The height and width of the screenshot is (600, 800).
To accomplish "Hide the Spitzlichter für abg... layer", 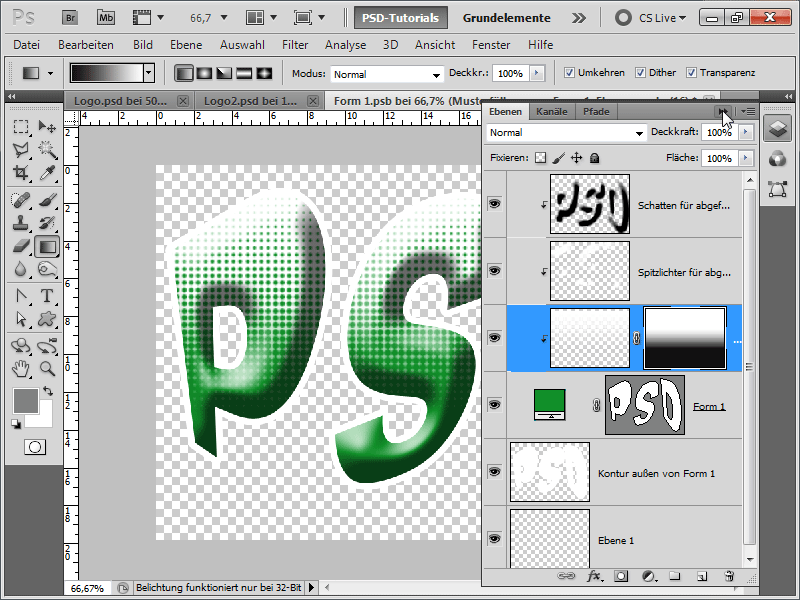I will (x=494, y=271).
